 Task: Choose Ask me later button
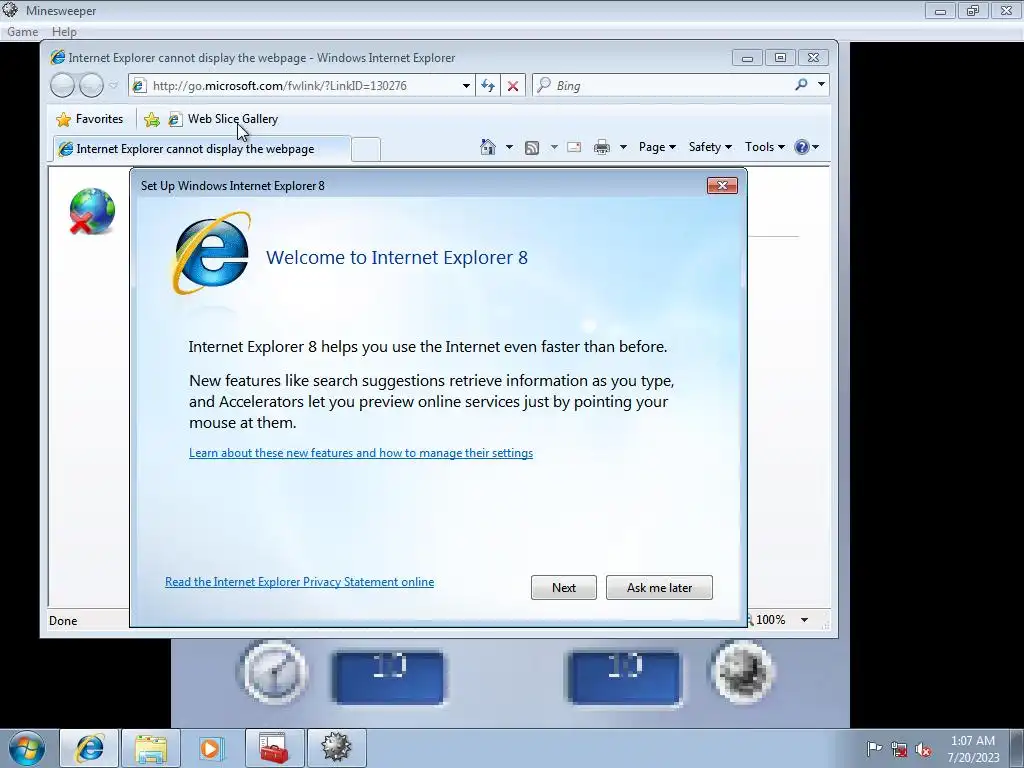[x=659, y=587]
